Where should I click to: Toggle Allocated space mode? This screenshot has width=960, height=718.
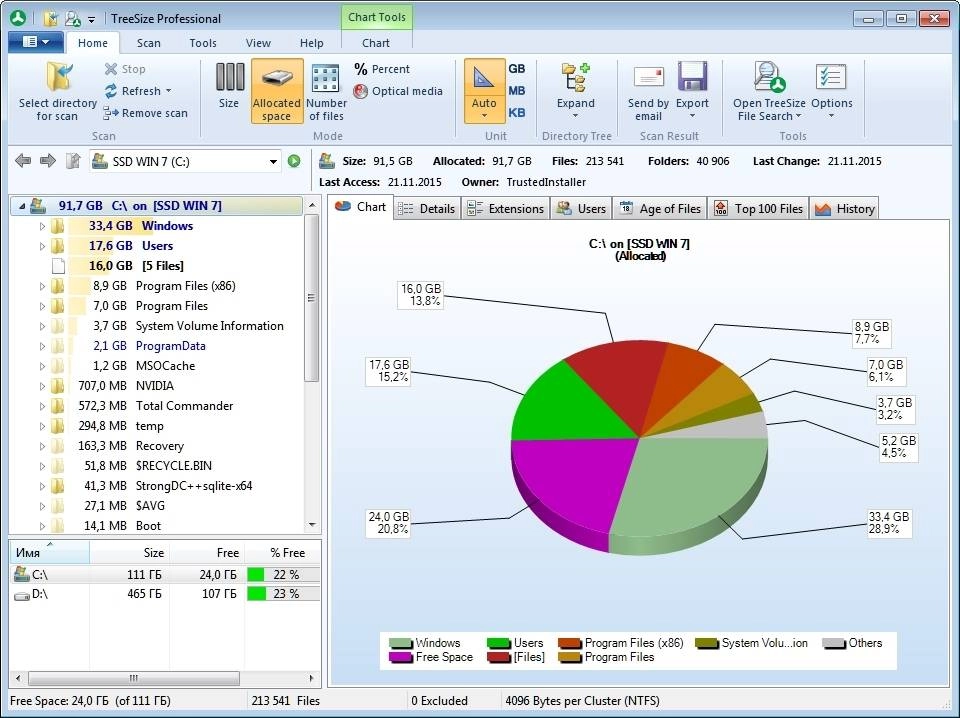pos(277,91)
